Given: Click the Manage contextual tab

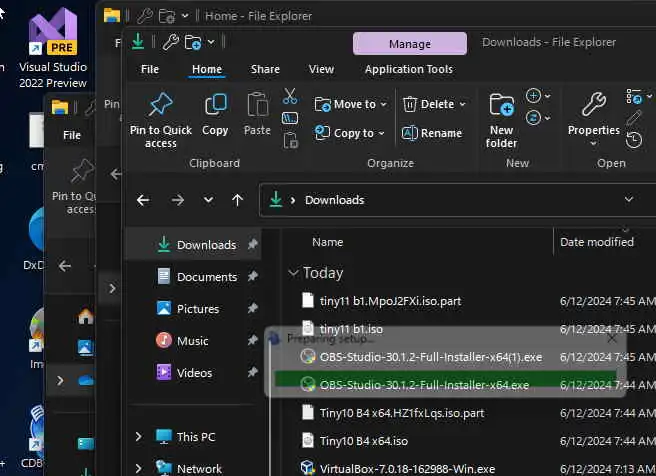Looking at the screenshot, I should click(x=410, y=44).
